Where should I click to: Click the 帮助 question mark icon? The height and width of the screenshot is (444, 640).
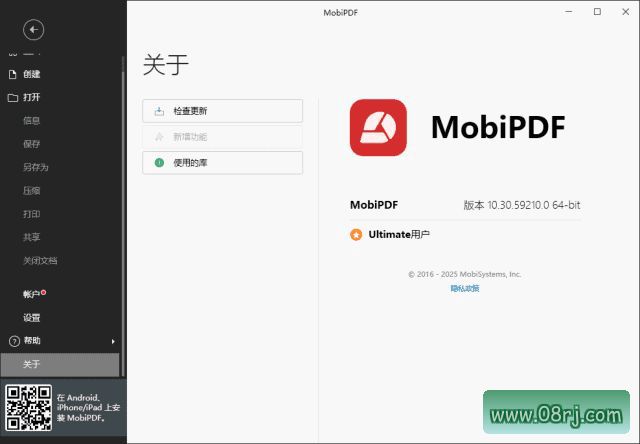point(13,341)
